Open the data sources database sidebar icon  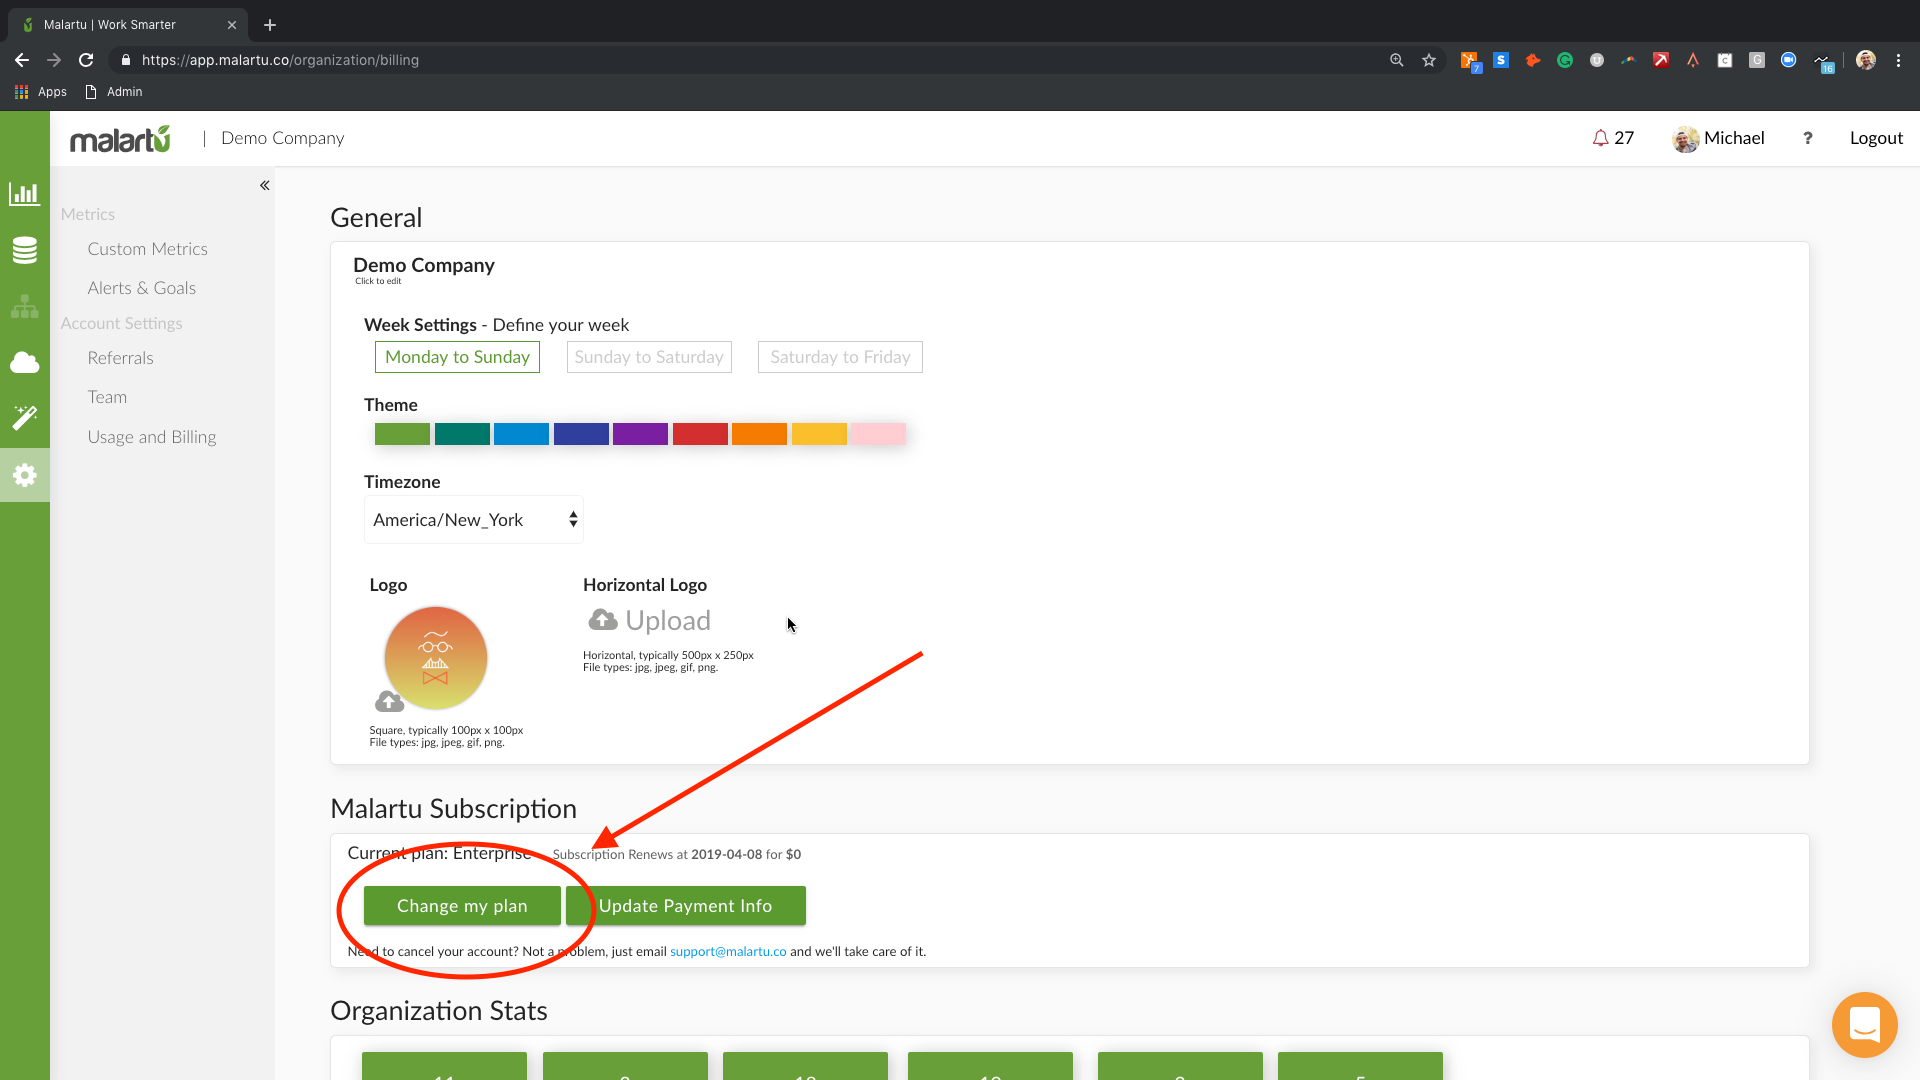click(x=24, y=250)
